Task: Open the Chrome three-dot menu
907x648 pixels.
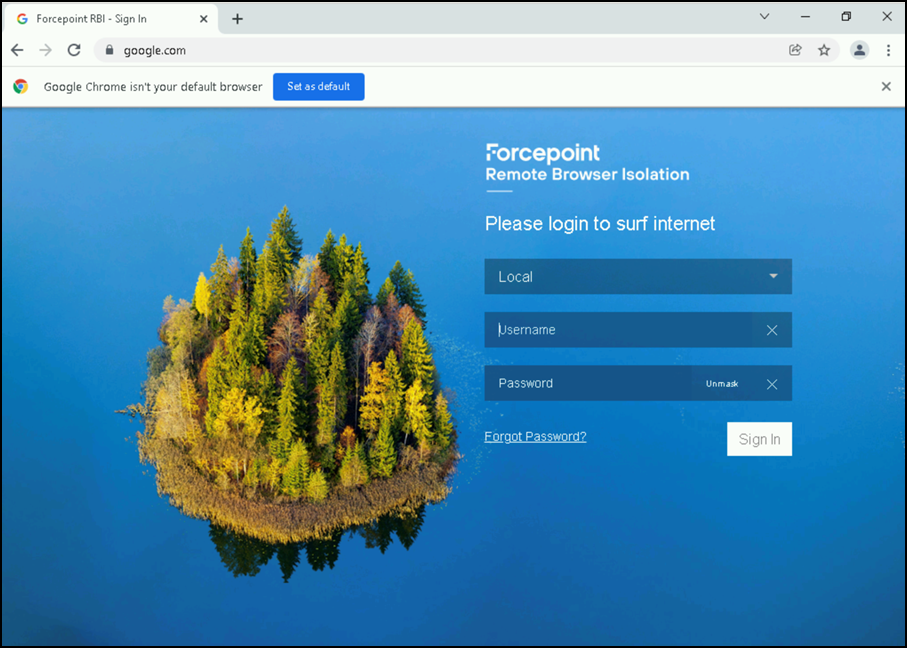Action: (x=888, y=50)
